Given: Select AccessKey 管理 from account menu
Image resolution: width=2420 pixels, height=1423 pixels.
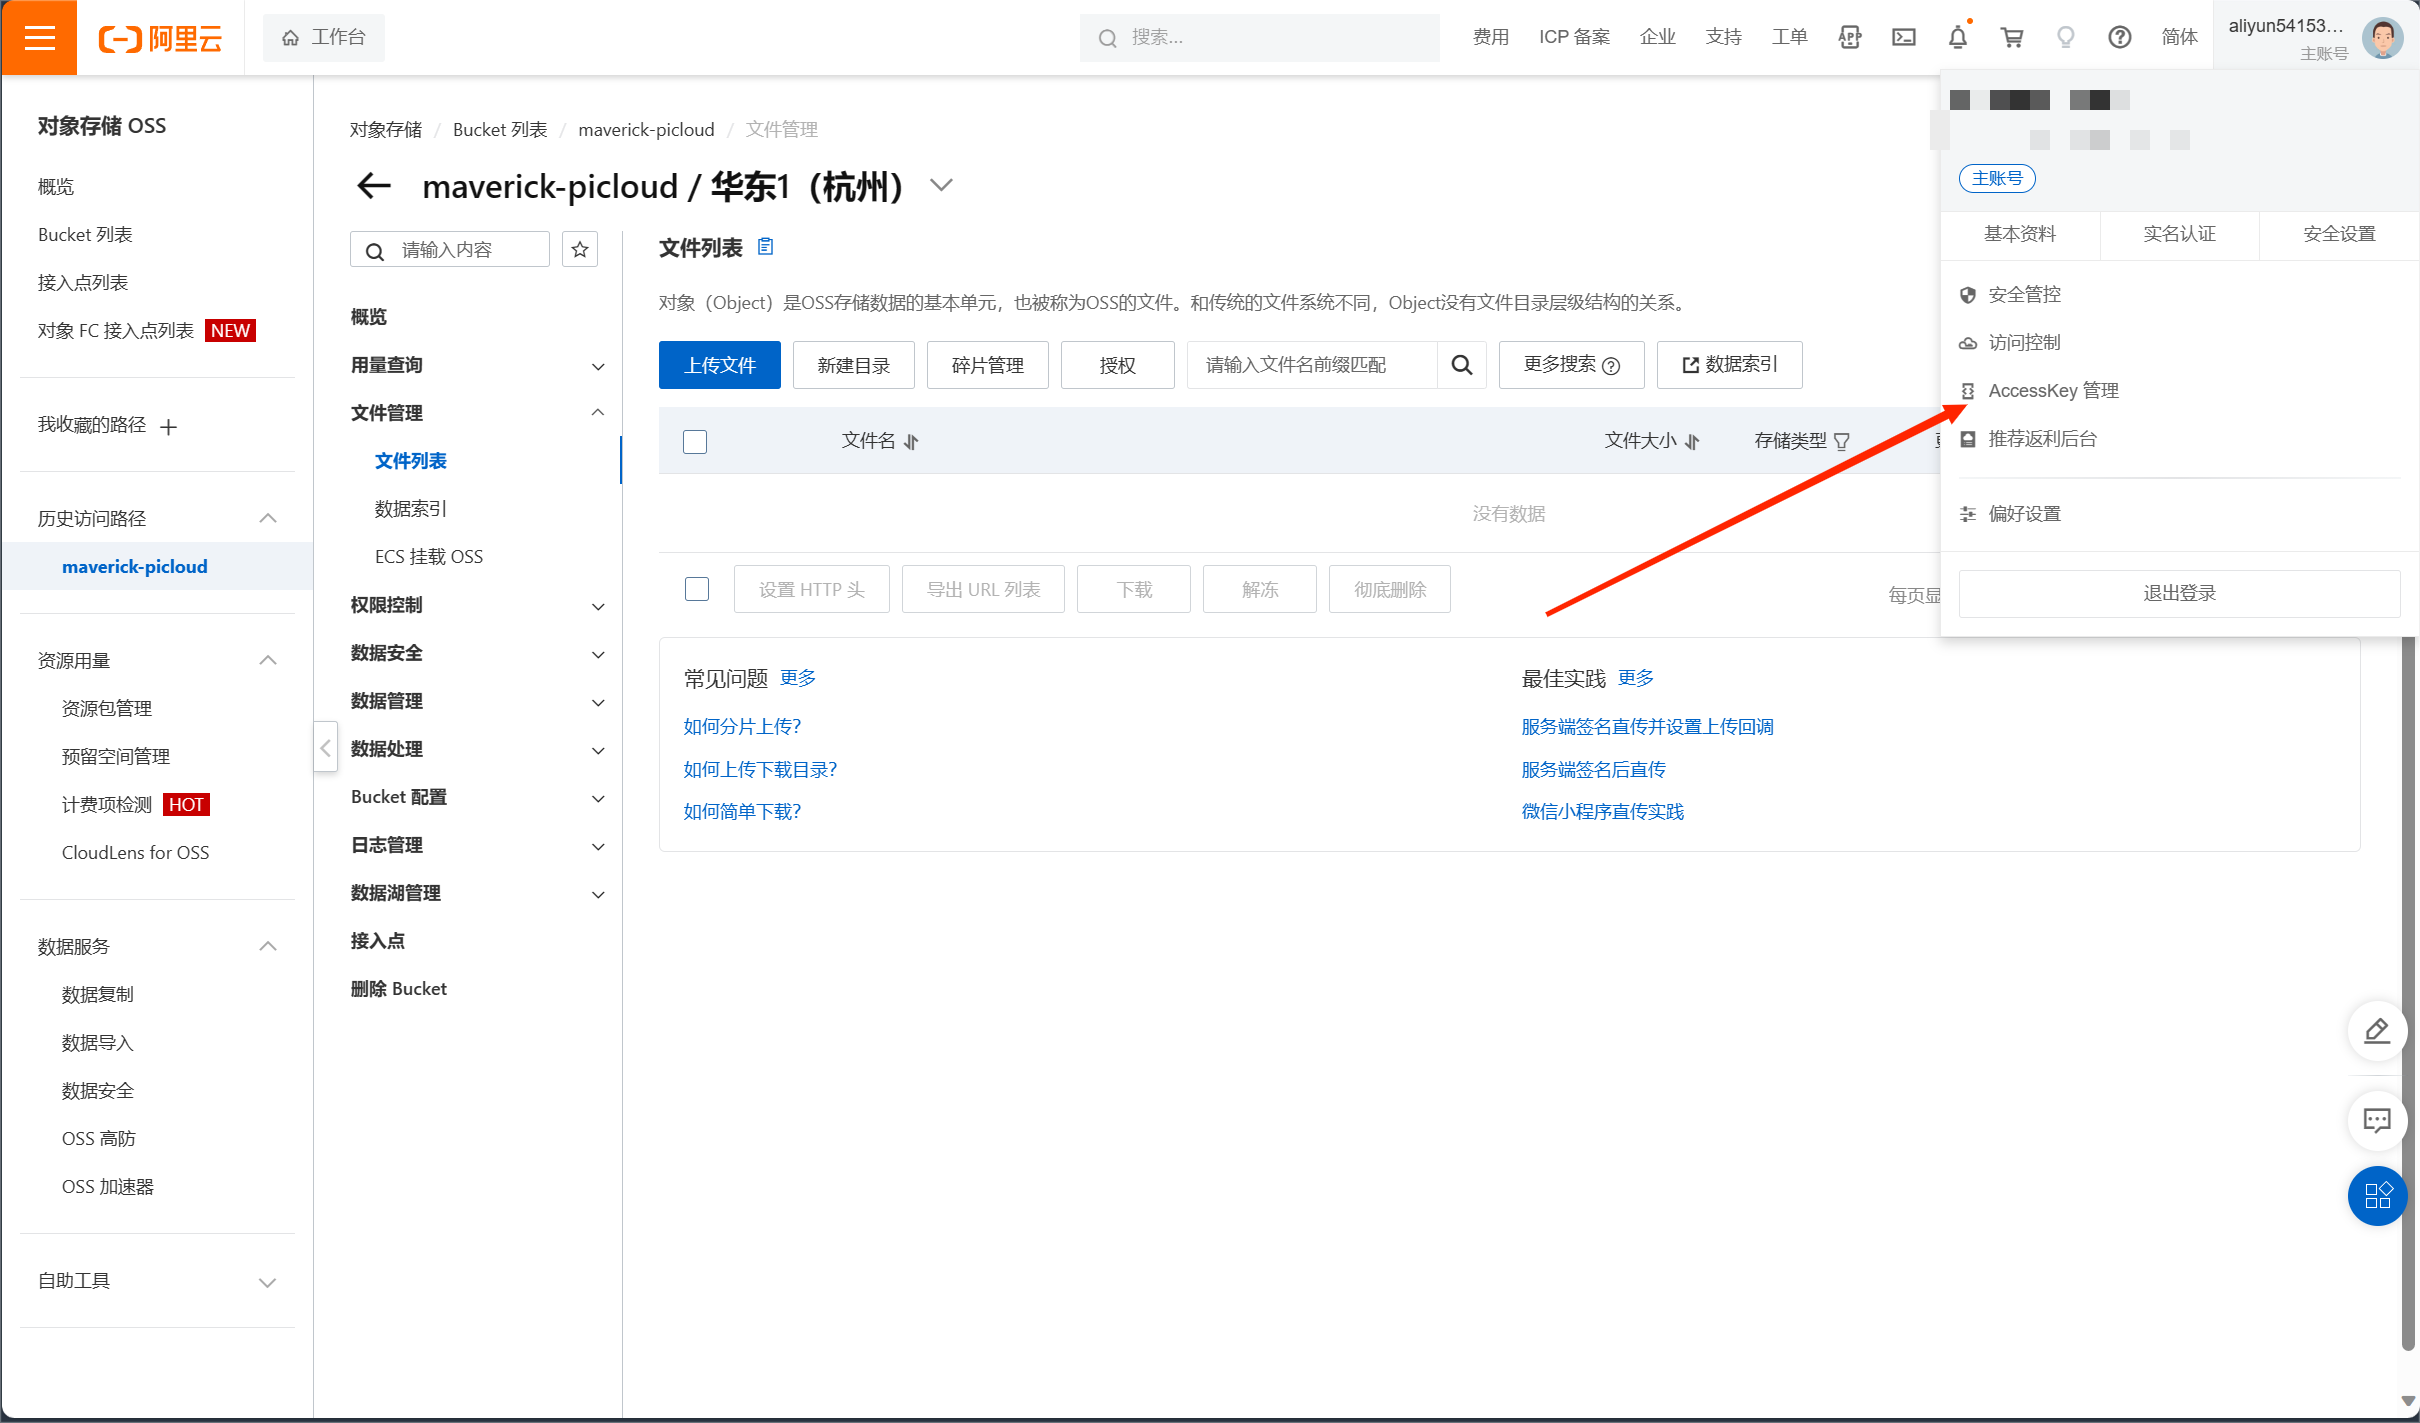Looking at the screenshot, I should click(x=2053, y=391).
